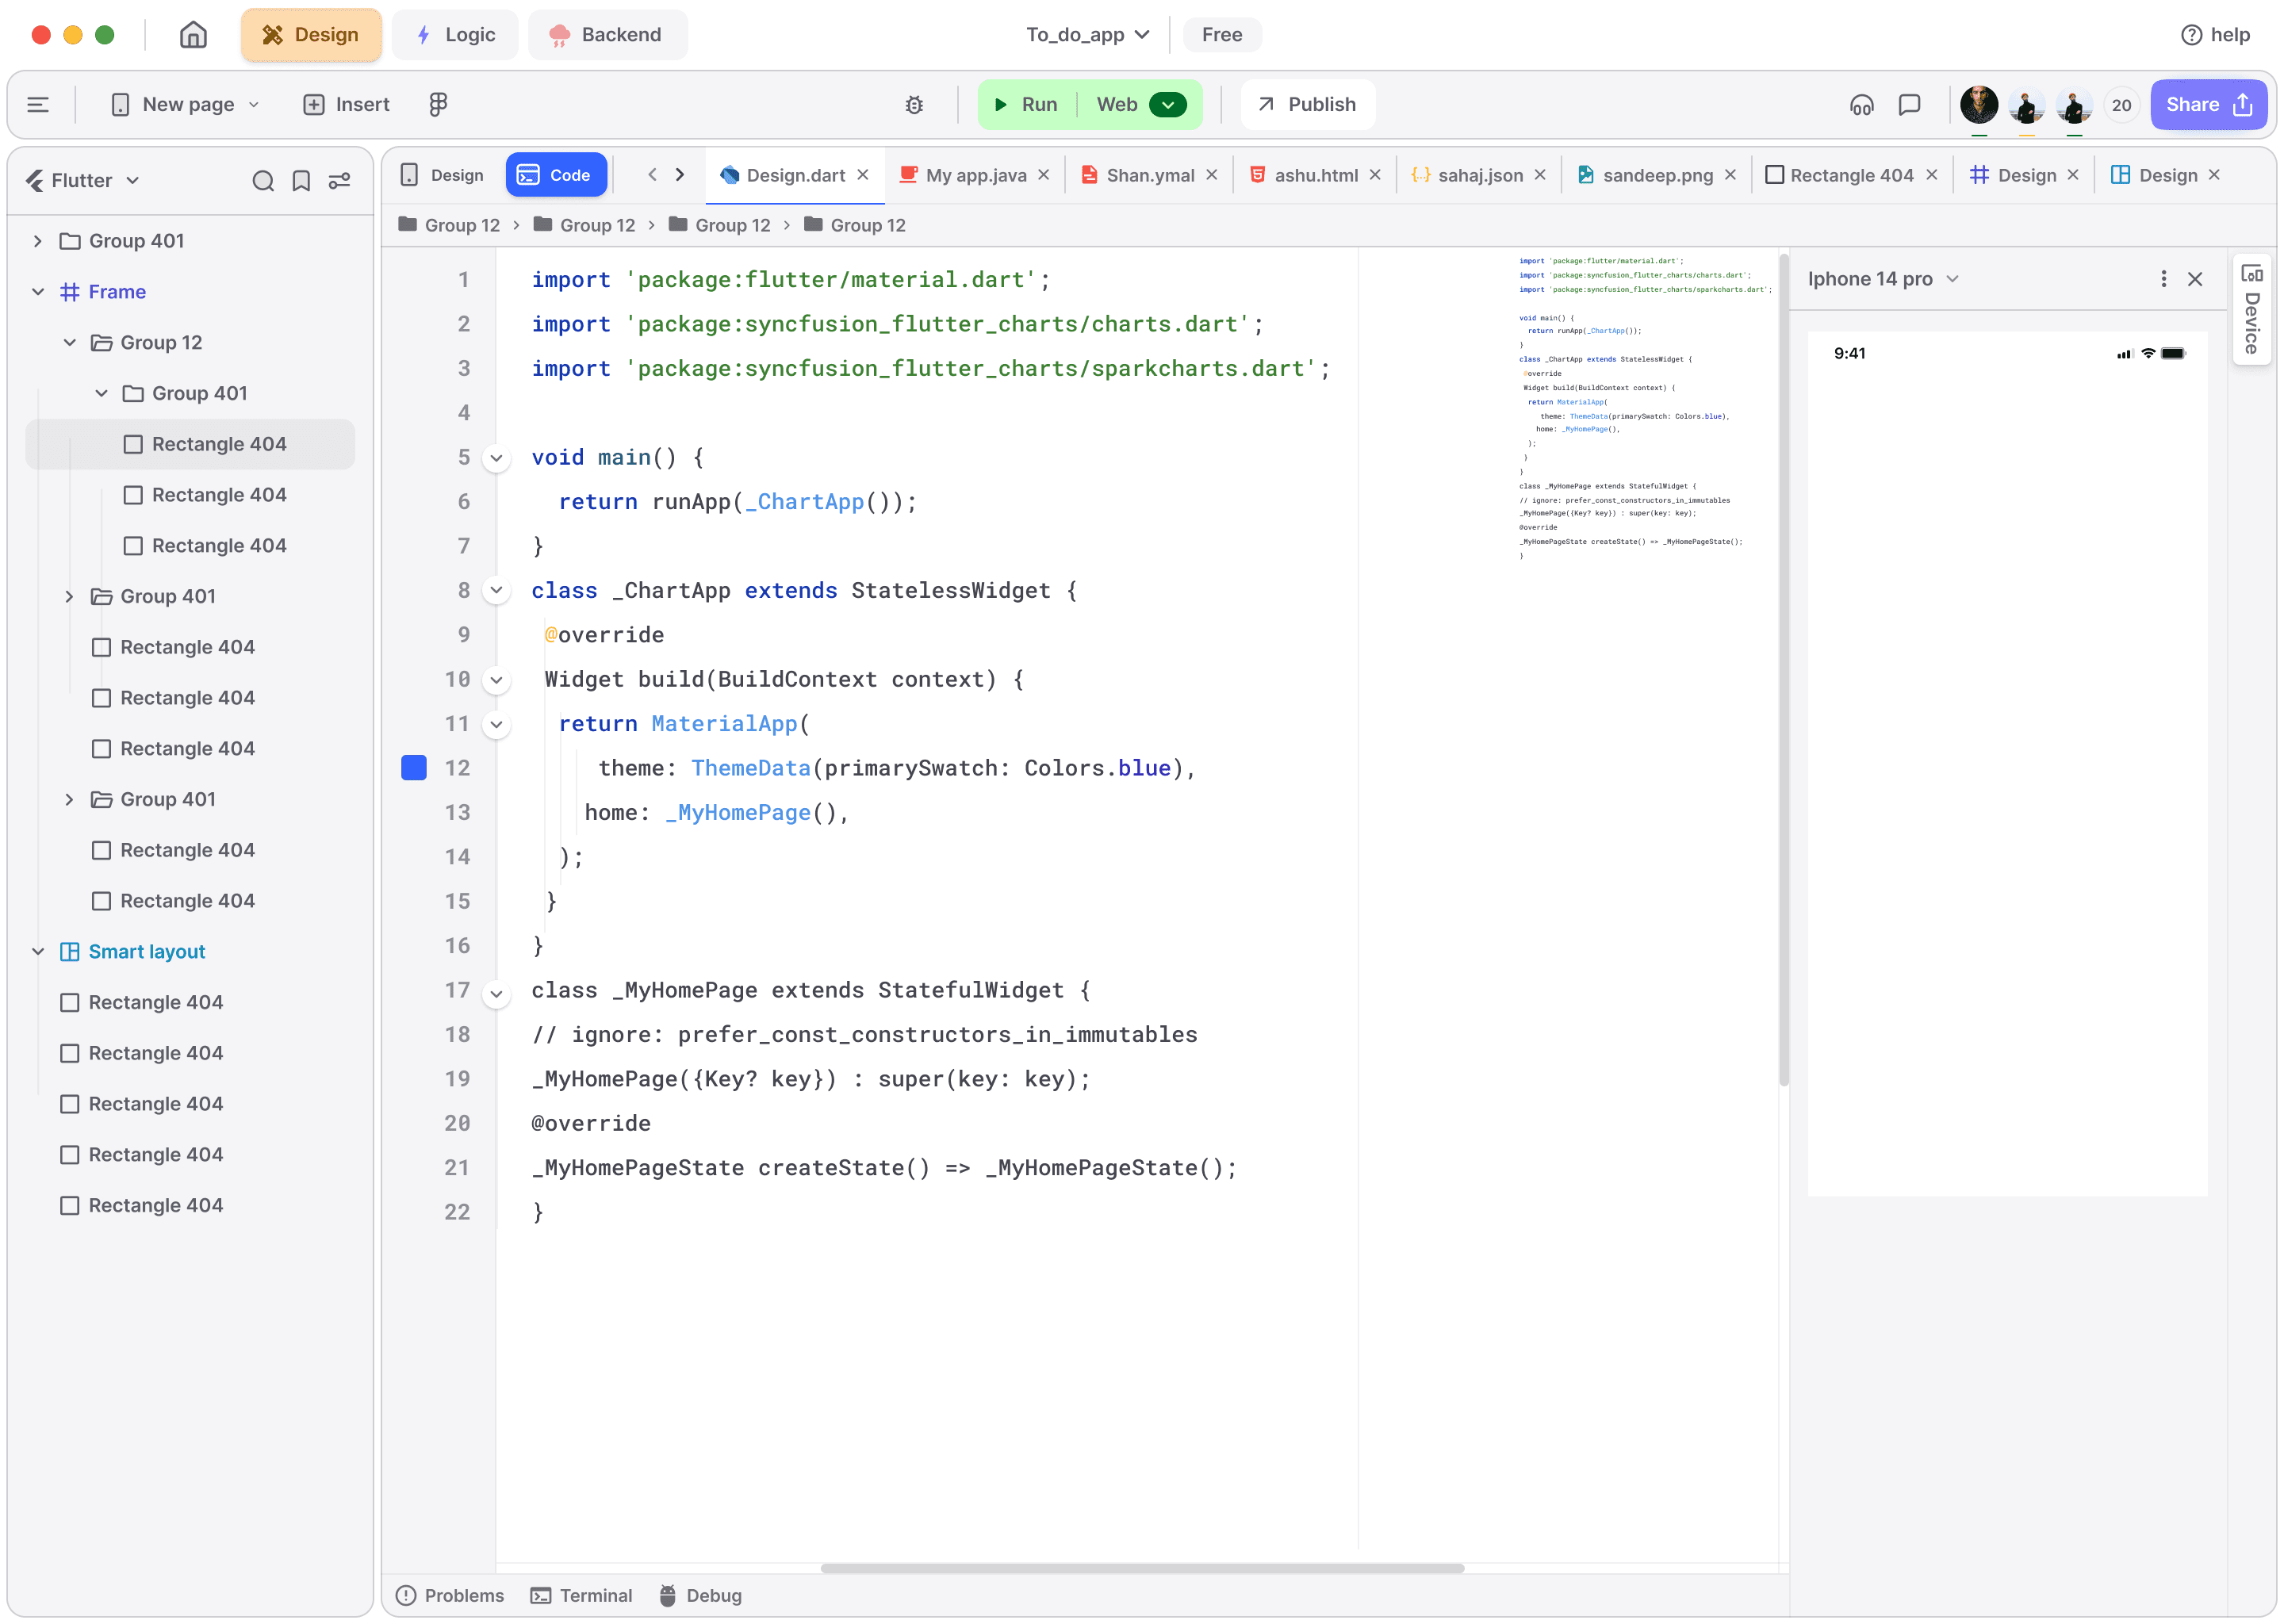Click the component icon in layers panel
Screen dimensions: 2284x1624
(68, 951)
